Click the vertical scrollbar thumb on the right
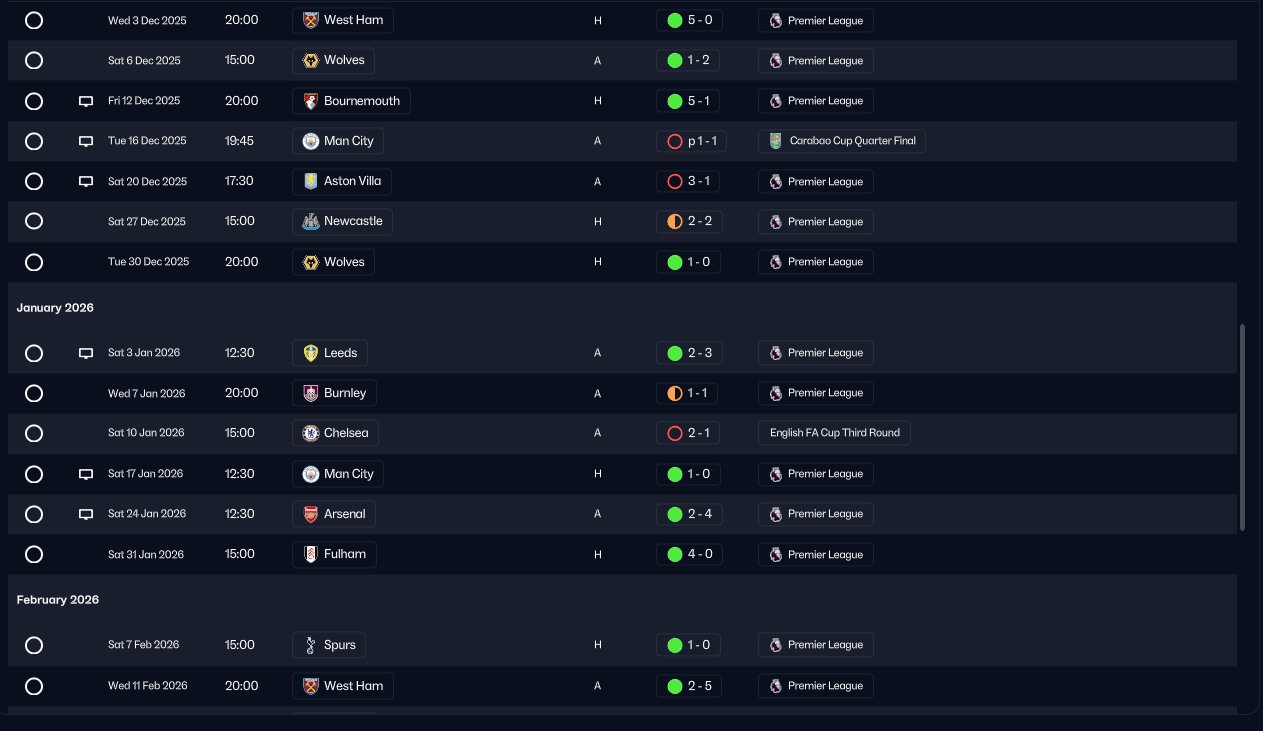The height and width of the screenshot is (731, 1263). (x=1243, y=427)
